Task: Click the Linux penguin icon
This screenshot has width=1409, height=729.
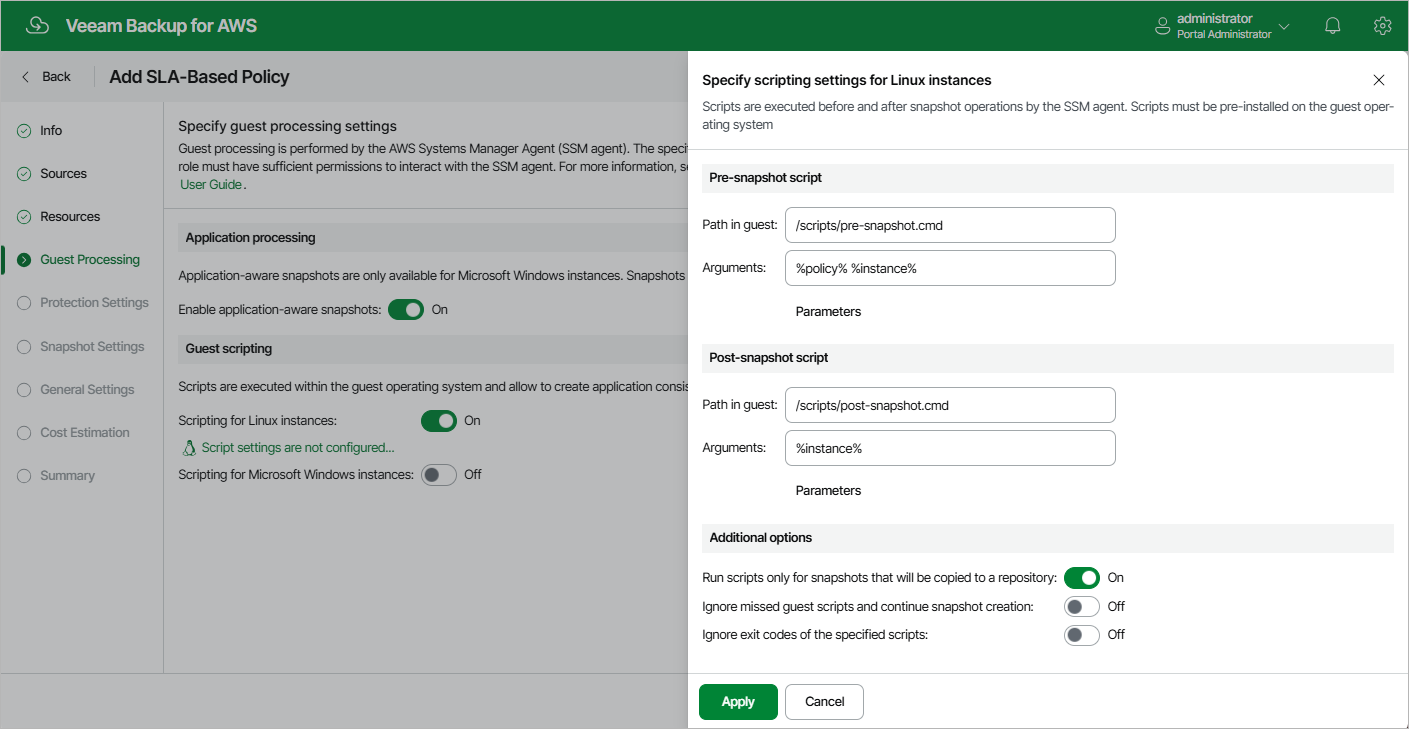Action: click(188, 448)
